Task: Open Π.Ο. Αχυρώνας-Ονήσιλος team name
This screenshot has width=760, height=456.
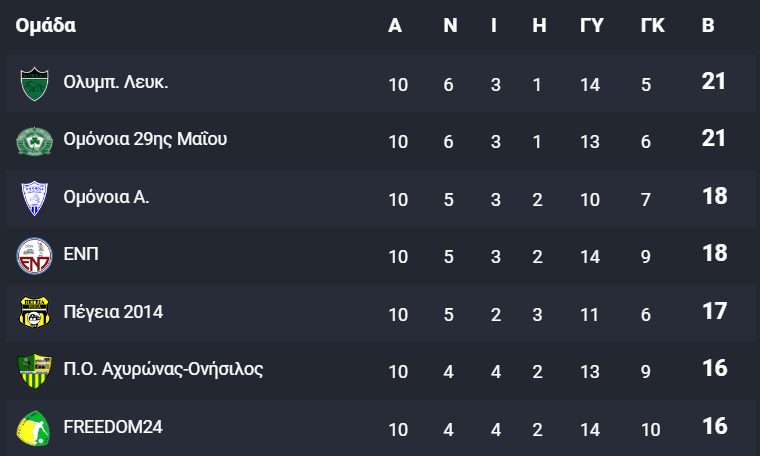Action: 163,369
